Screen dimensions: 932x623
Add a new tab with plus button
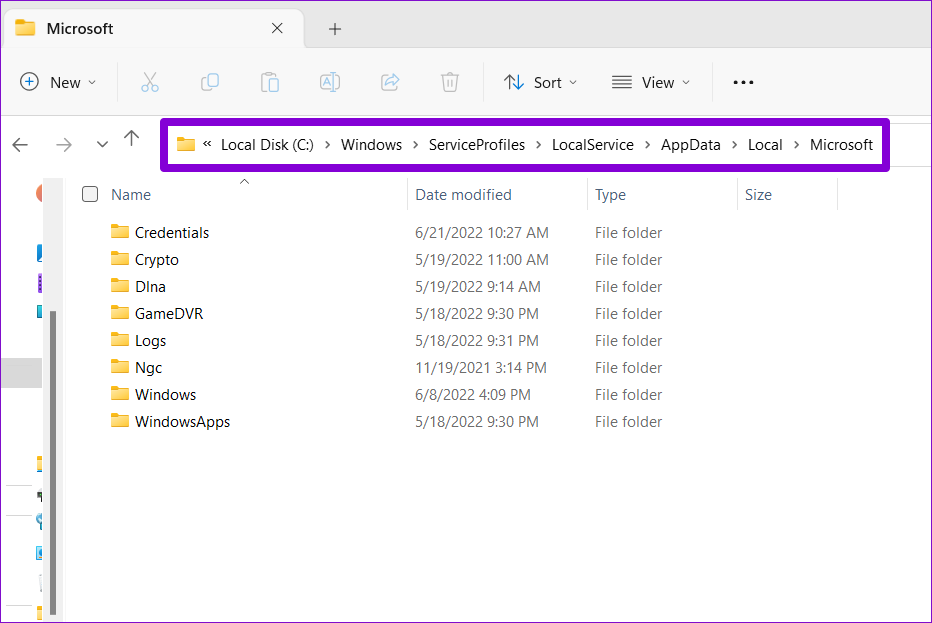335,29
